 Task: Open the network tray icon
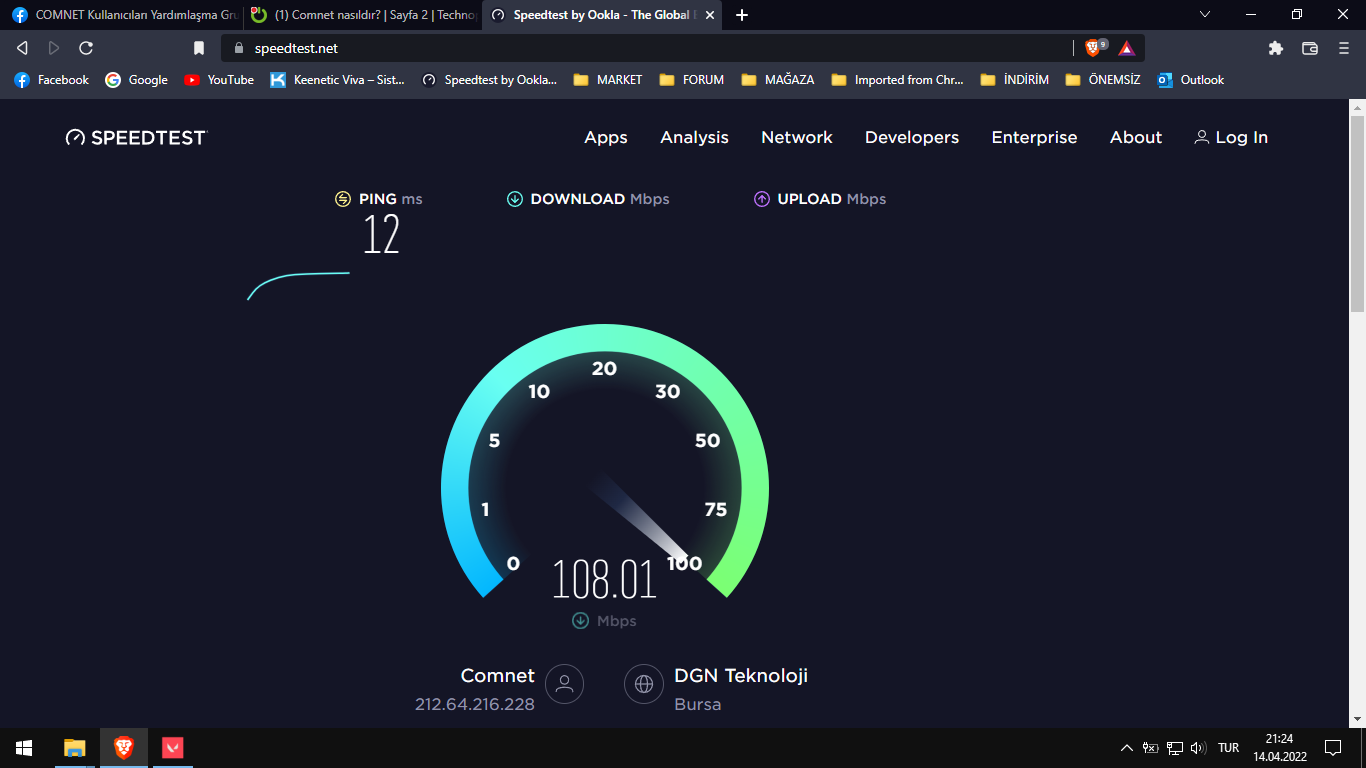click(x=1175, y=748)
